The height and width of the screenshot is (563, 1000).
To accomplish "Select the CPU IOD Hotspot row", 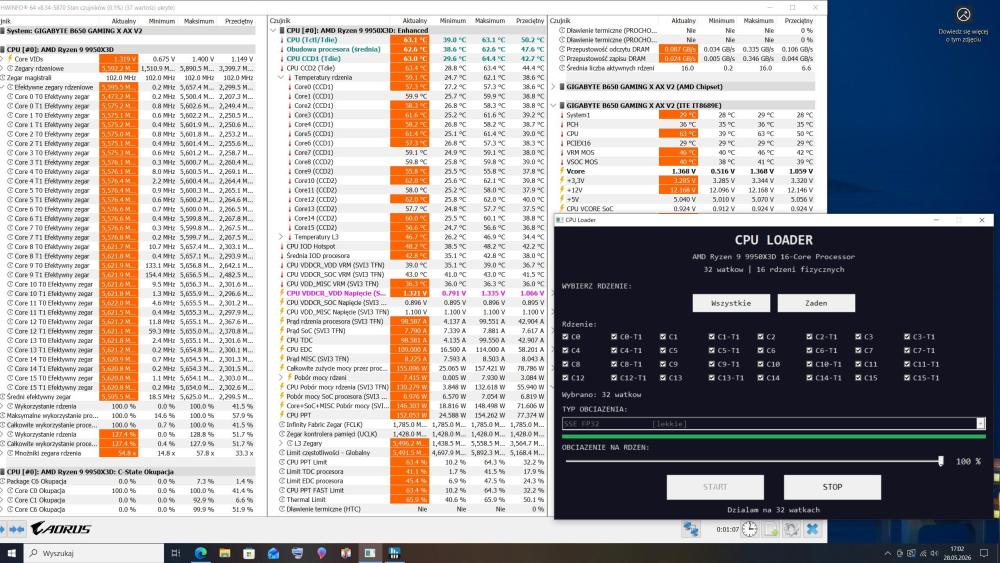I will (x=408, y=246).
